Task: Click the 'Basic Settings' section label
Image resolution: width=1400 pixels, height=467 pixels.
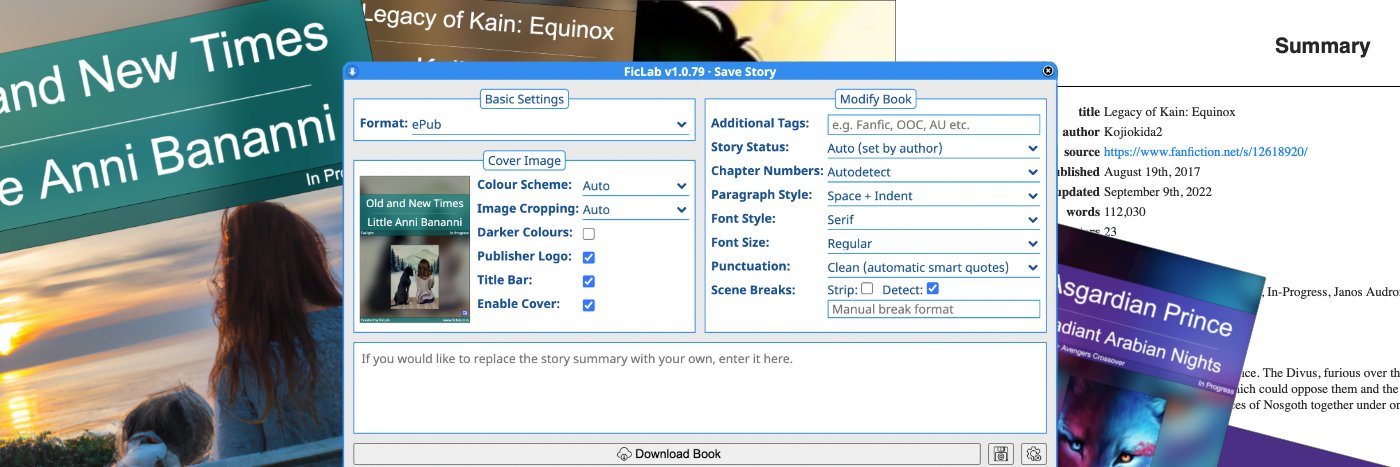Action: coord(524,99)
